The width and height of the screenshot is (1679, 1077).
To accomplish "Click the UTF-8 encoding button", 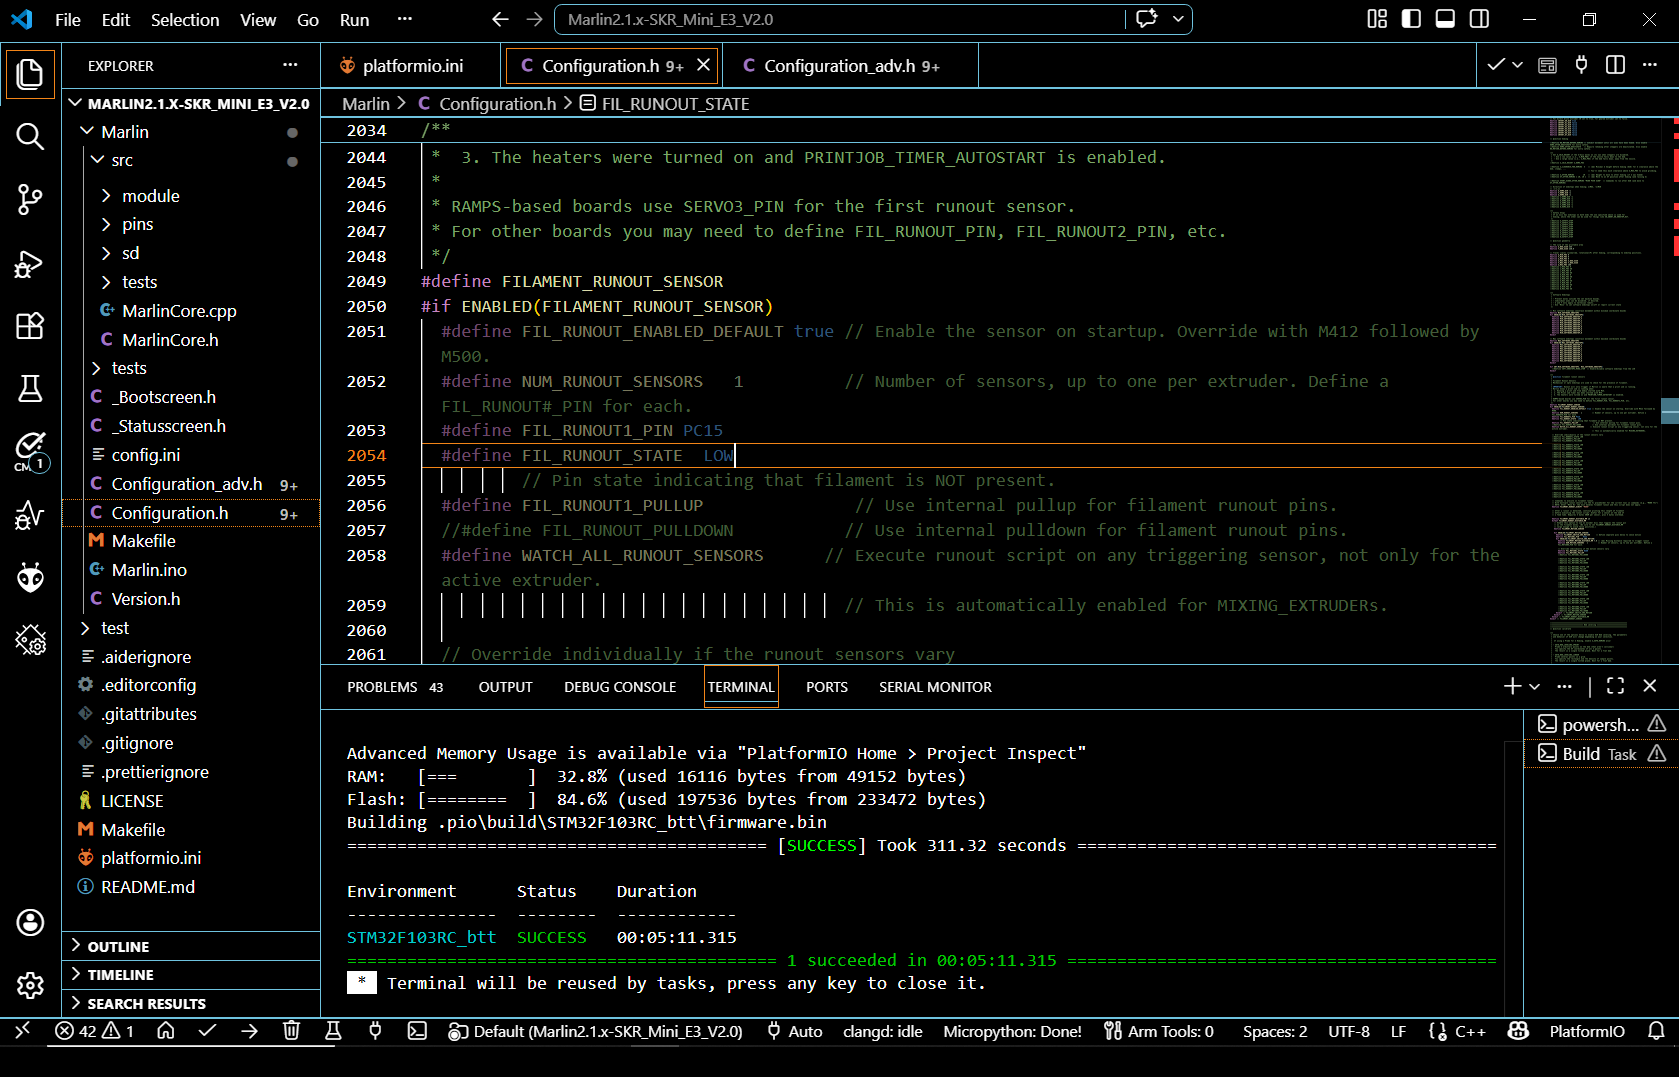I will coord(1348,1031).
